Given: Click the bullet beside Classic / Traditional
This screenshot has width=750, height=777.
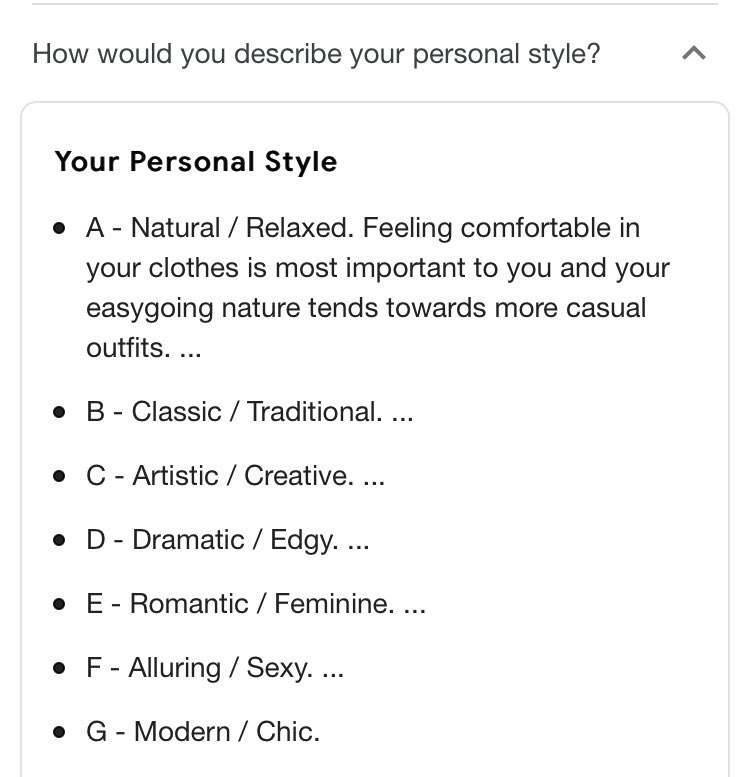Looking at the screenshot, I should pos(60,412).
